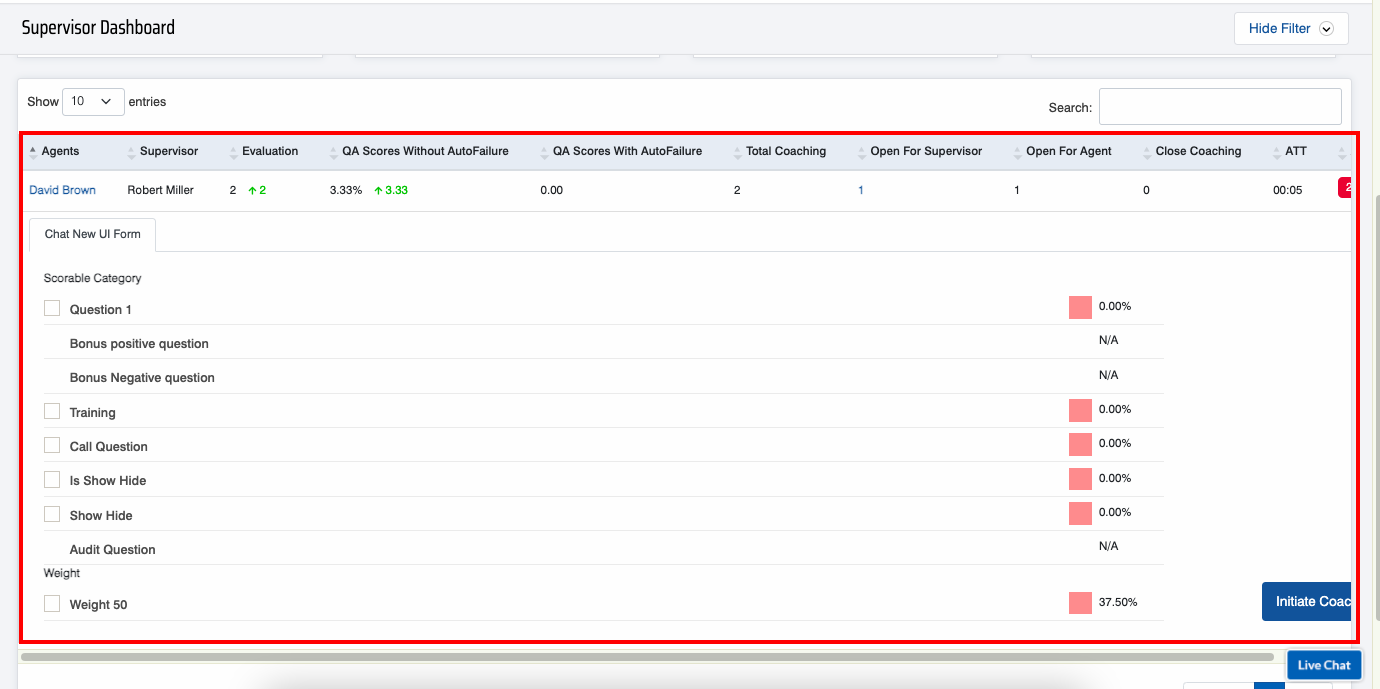Click the red swatch beside Weight 50
Image resolution: width=1380 pixels, height=689 pixels.
pos(1080,603)
